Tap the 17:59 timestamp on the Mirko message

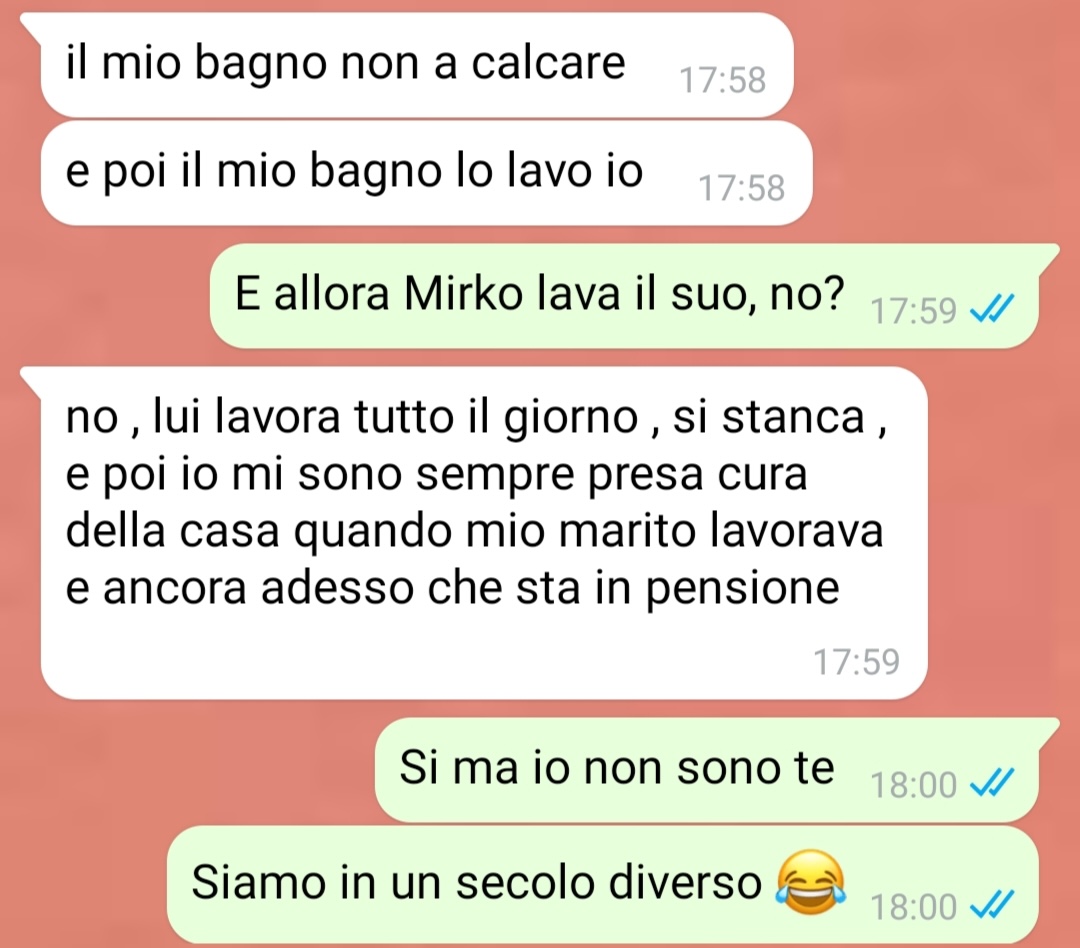coord(913,311)
